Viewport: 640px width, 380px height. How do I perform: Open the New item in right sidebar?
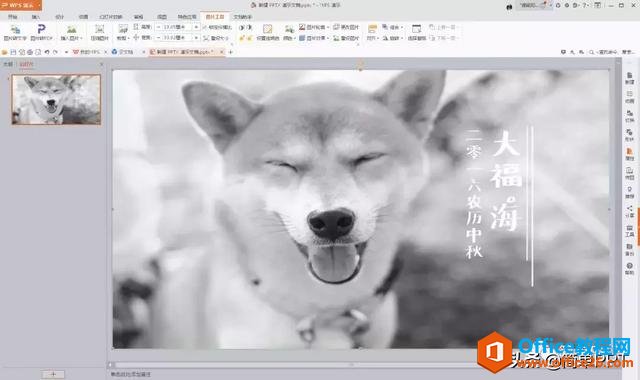(x=630, y=78)
